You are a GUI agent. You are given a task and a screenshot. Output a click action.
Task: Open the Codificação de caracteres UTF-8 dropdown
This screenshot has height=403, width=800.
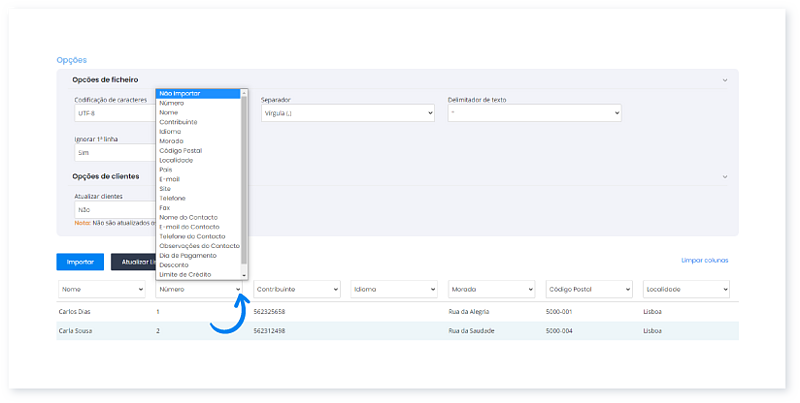[113, 113]
